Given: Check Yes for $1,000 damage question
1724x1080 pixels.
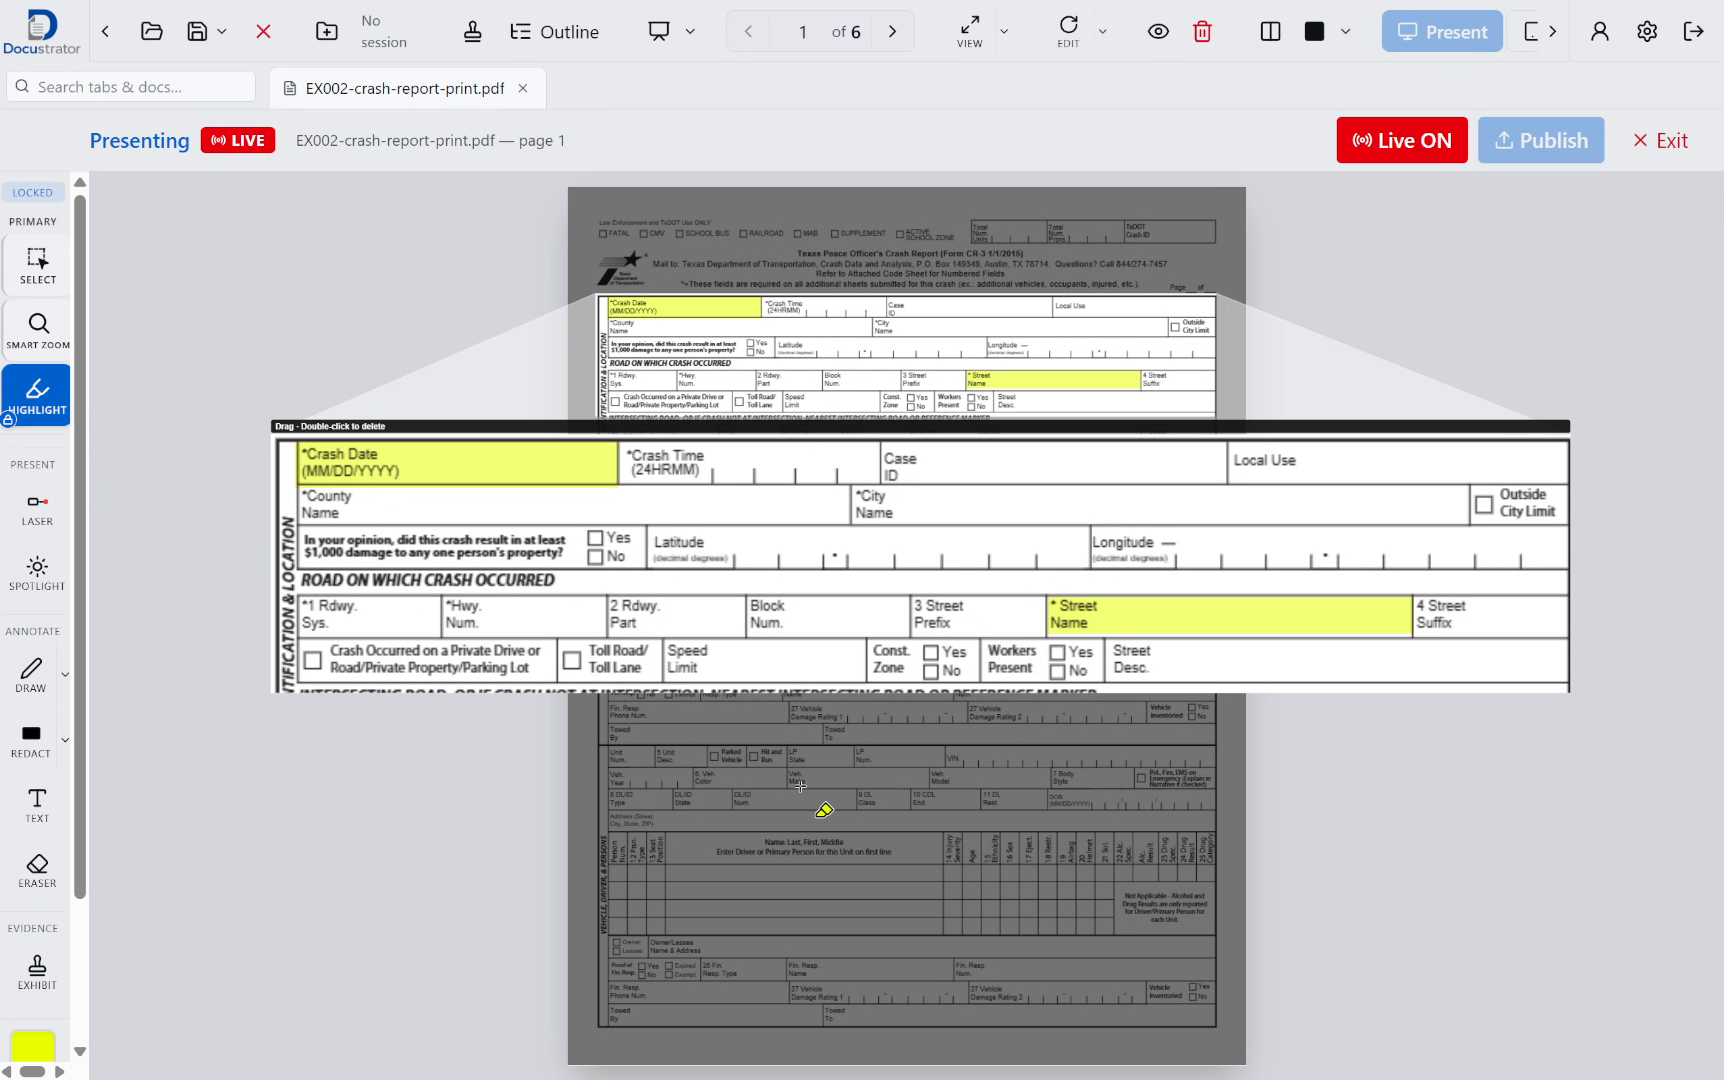Looking at the screenshot, I should [x=596, y=538].
